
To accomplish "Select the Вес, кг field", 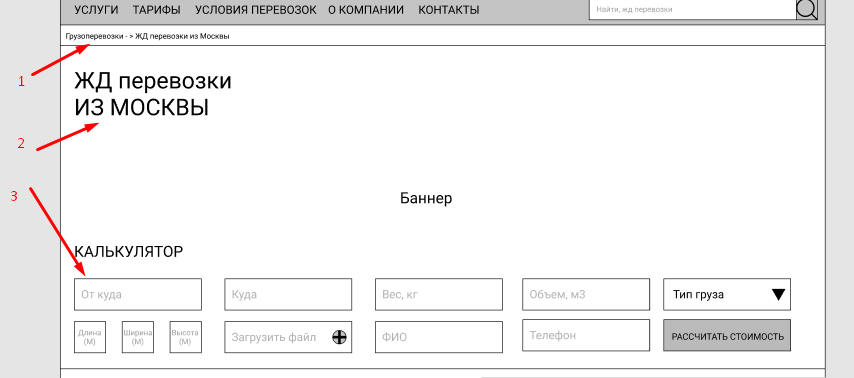I will point(438,295).
